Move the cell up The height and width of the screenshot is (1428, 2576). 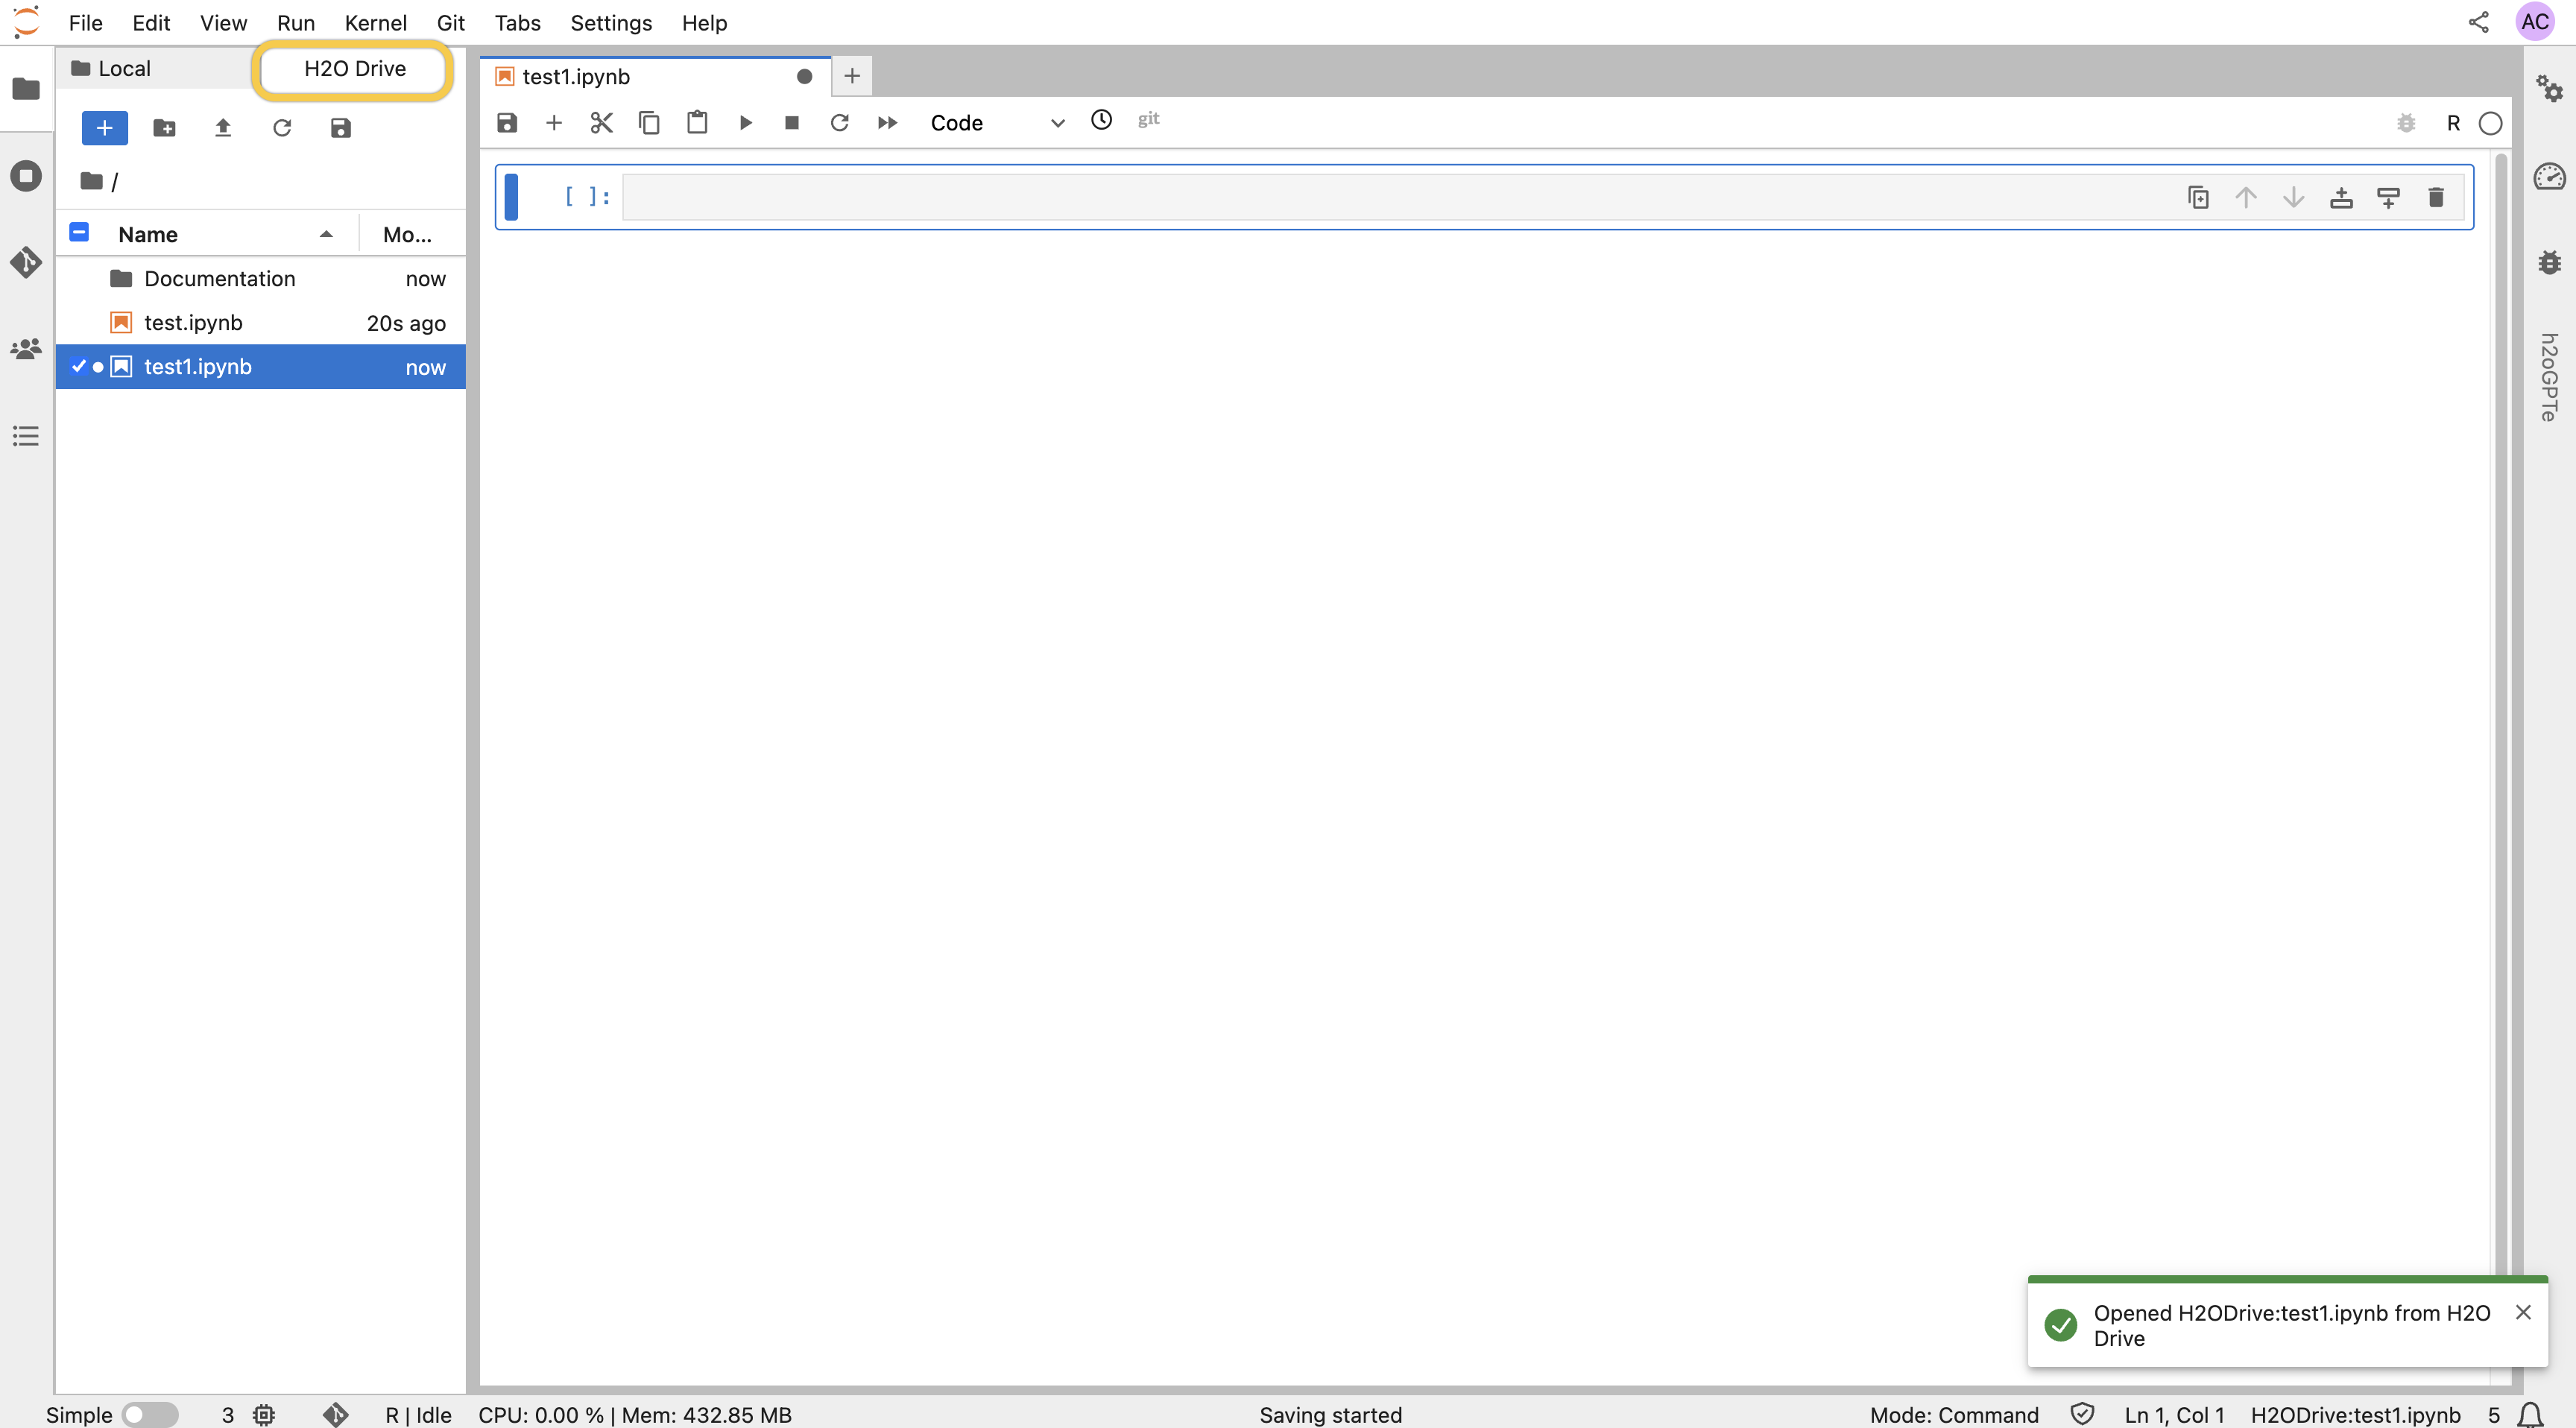(x=2246, y=197)
